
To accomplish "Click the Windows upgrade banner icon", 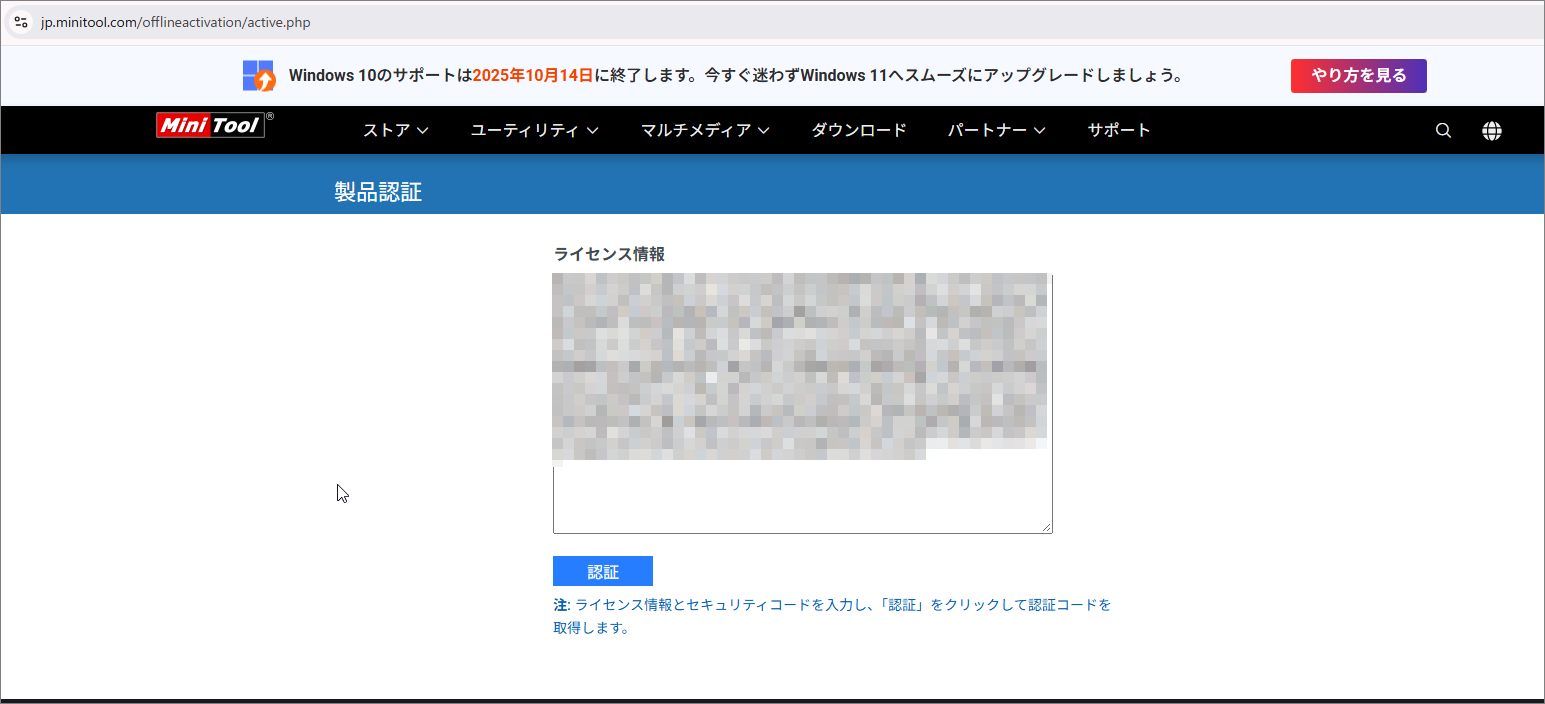I will [x=259, y=76].
